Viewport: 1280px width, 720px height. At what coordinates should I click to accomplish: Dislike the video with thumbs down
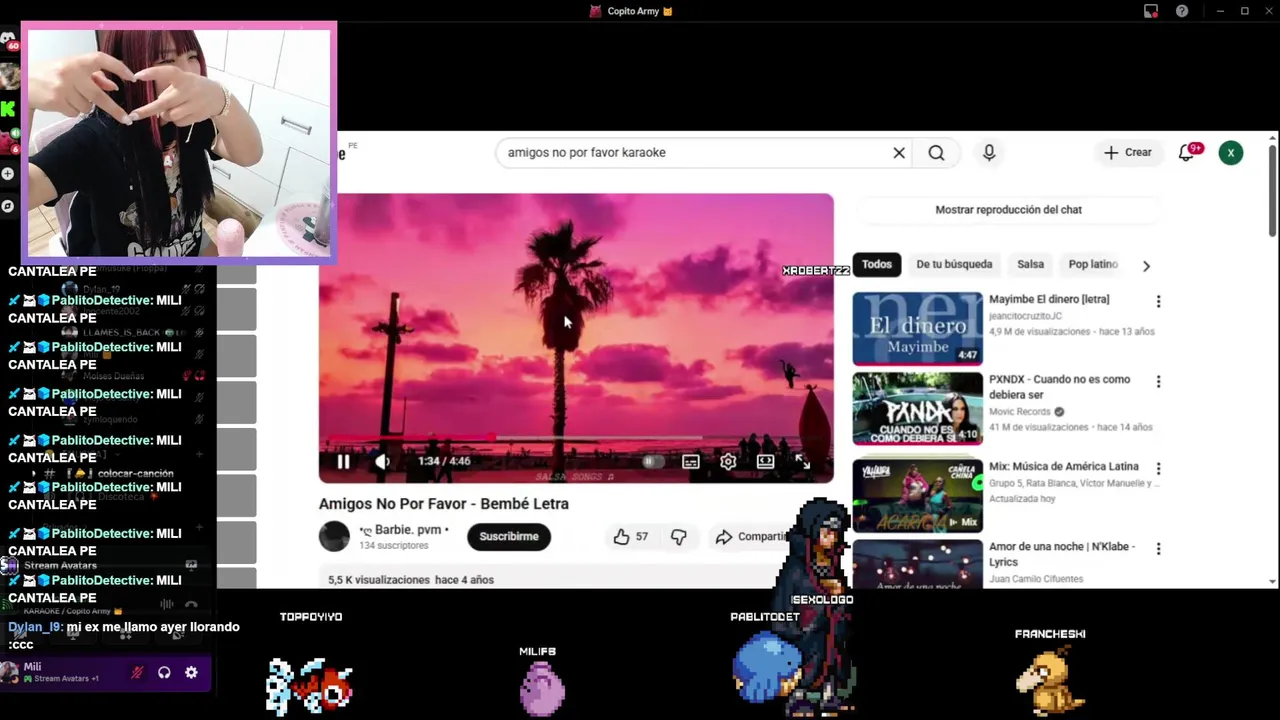click(679, 537)
